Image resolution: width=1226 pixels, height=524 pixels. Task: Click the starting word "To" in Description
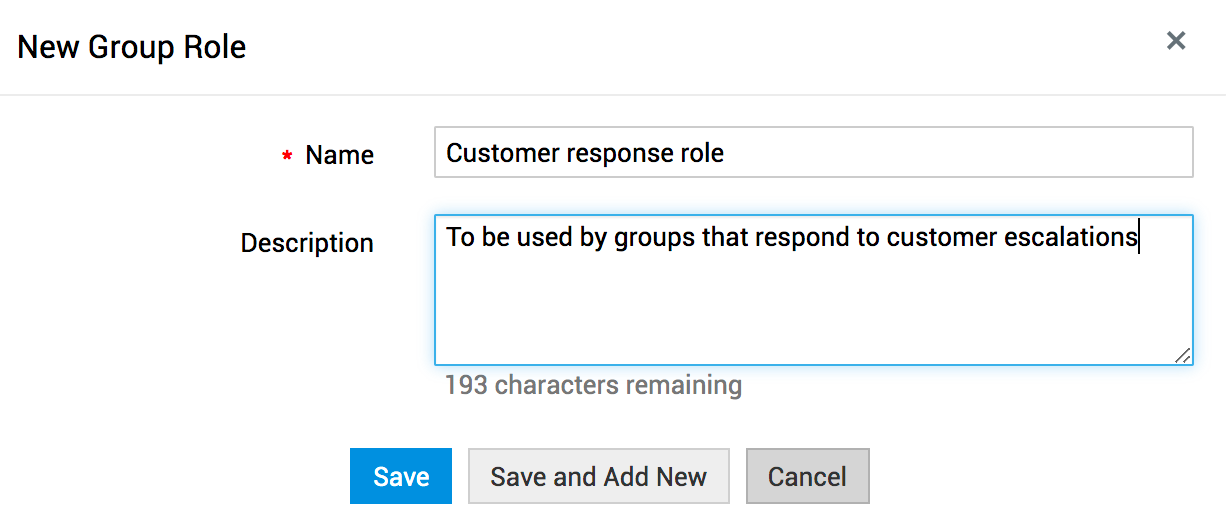pos(460,237)
